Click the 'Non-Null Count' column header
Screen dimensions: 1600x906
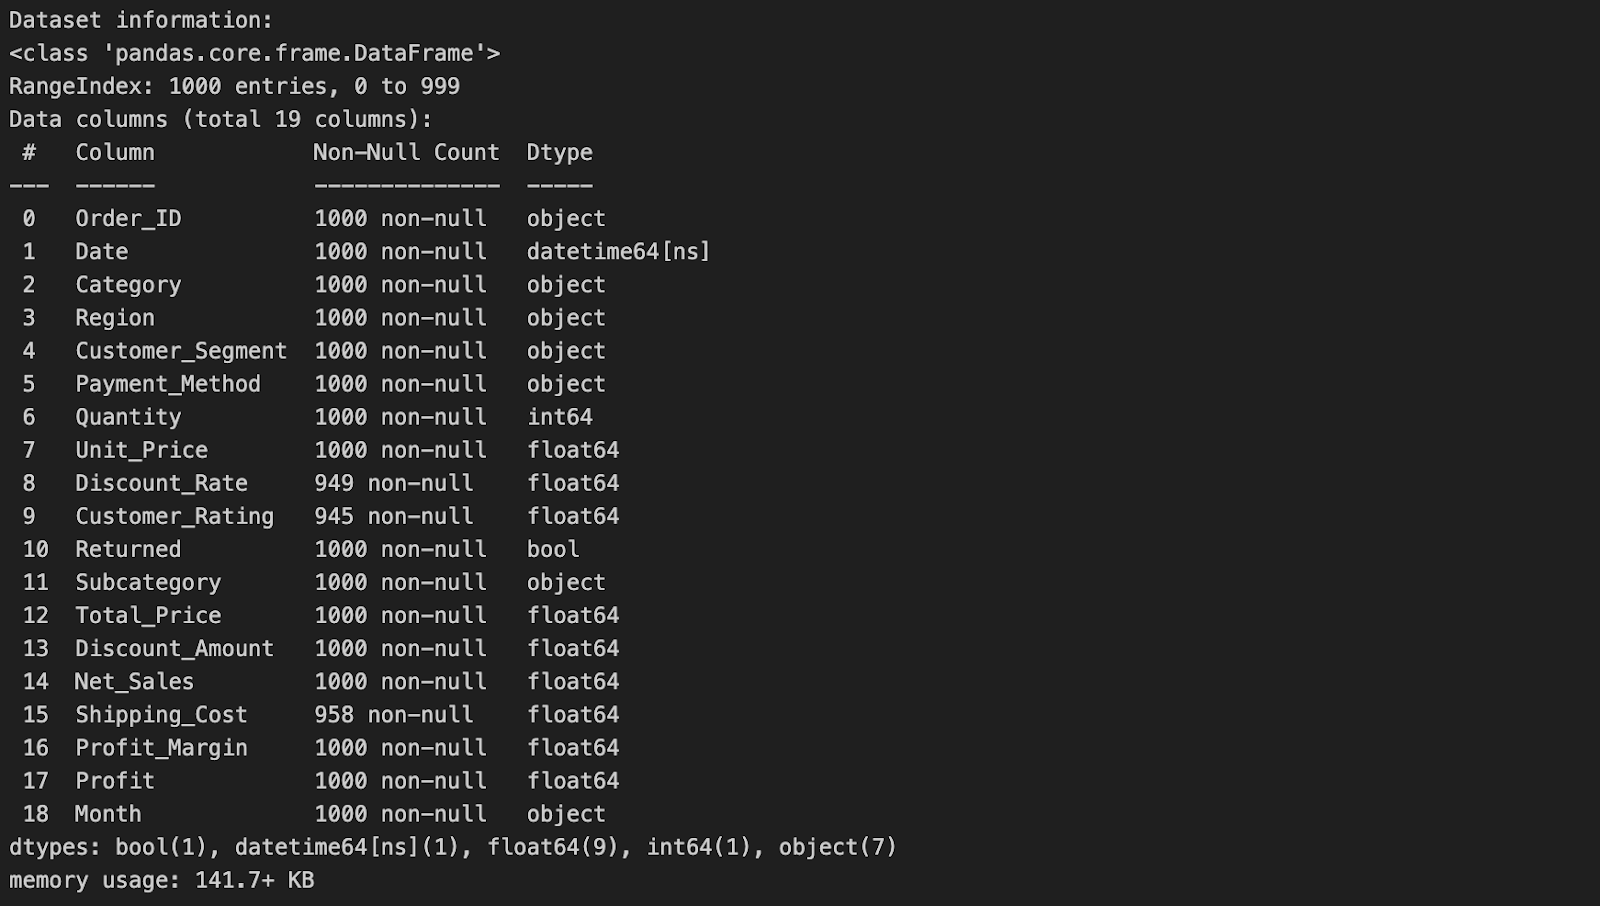pyautogui.click(x=406, y=152)
